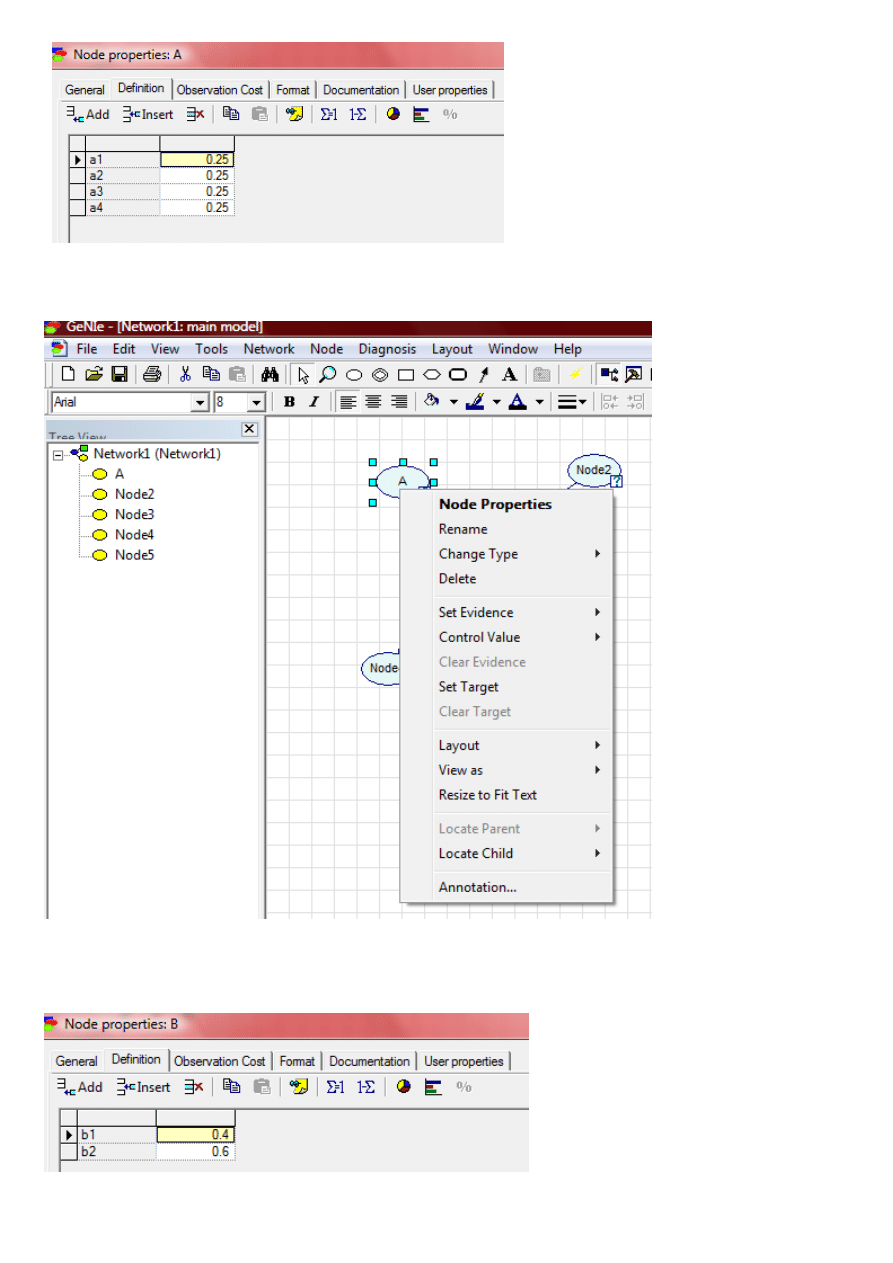The height and width of the screenshot is (1263, 893).
Task: Click the Open file folder icon in GeNIe toolbar
Action: point(94,375)
